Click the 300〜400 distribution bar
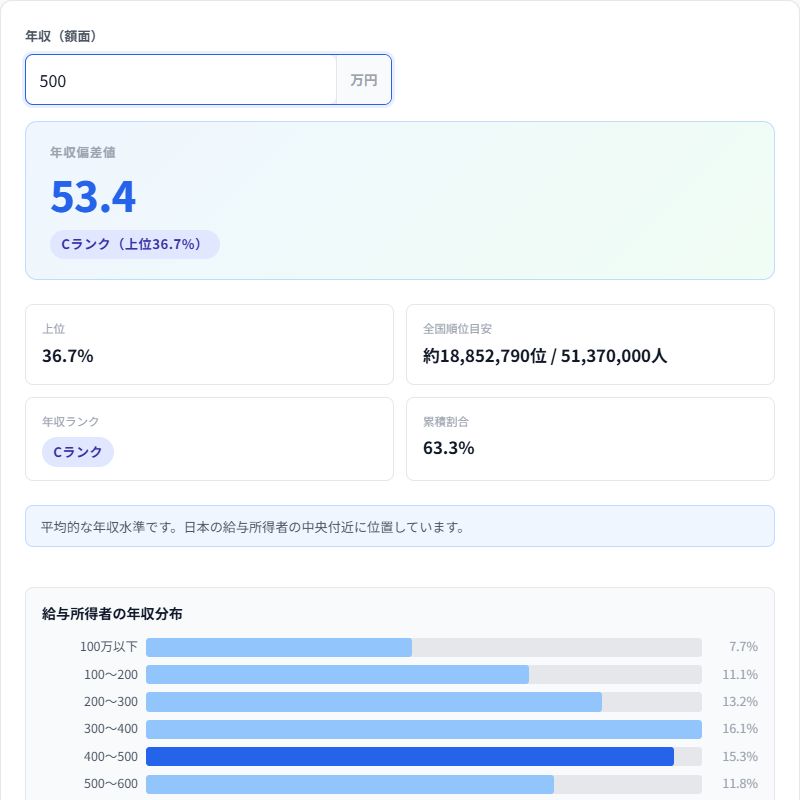The width and height of the screenshot is (800, 800). tap(423, 729)
